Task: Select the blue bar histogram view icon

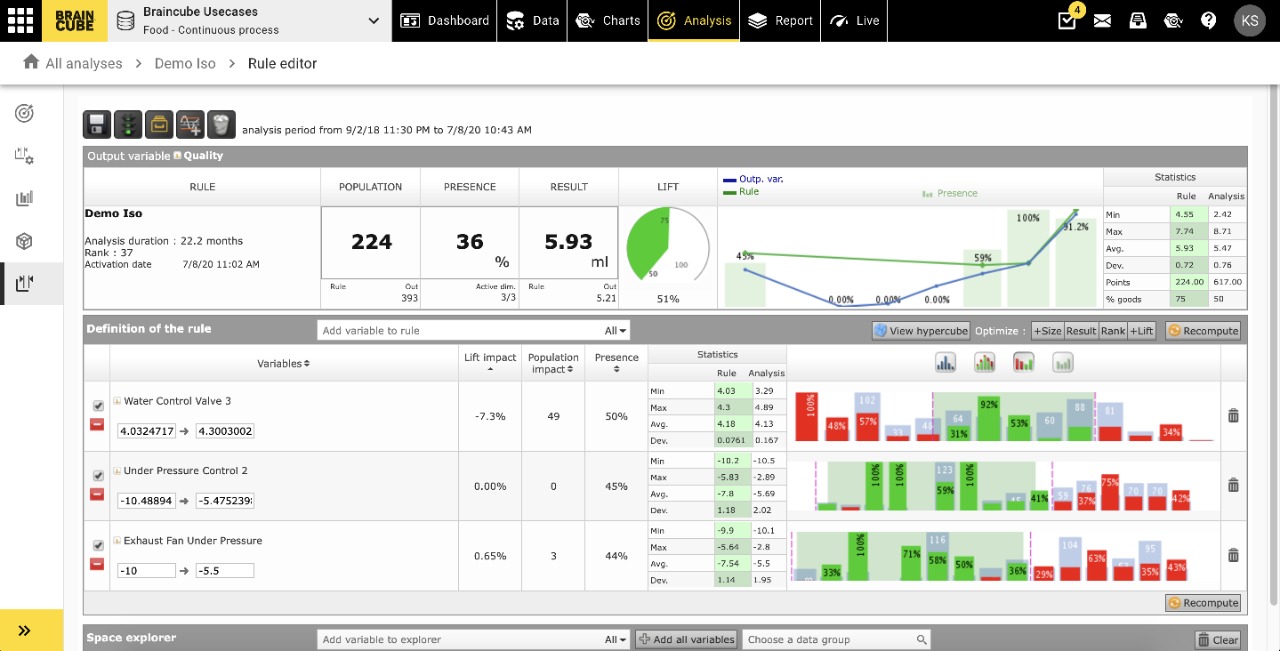Action: [946, 362]
